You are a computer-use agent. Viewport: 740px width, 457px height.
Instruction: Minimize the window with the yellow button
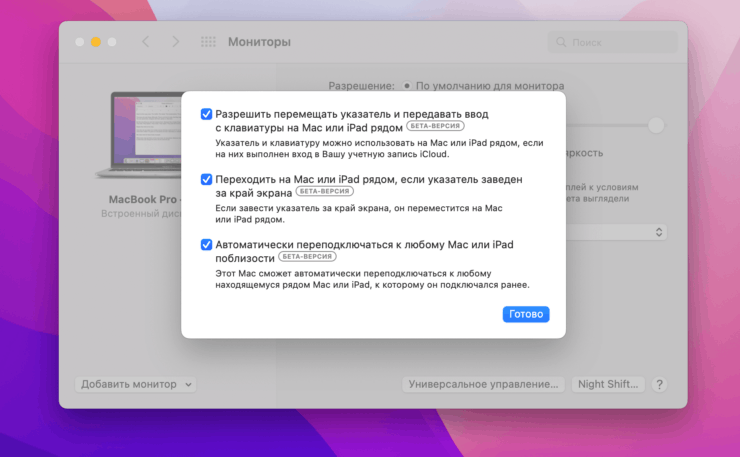[96, 42]
